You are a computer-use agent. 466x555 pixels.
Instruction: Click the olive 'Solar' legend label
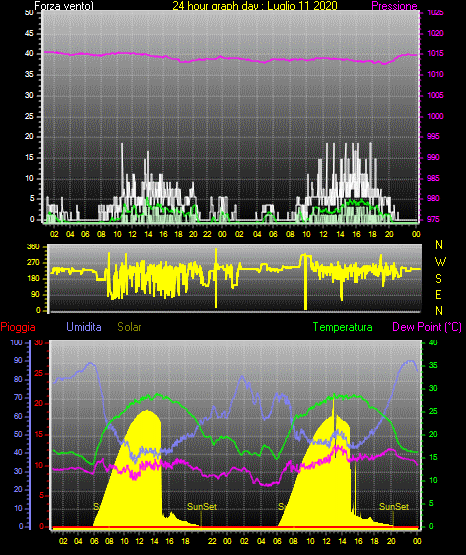[x=129, y=327]
